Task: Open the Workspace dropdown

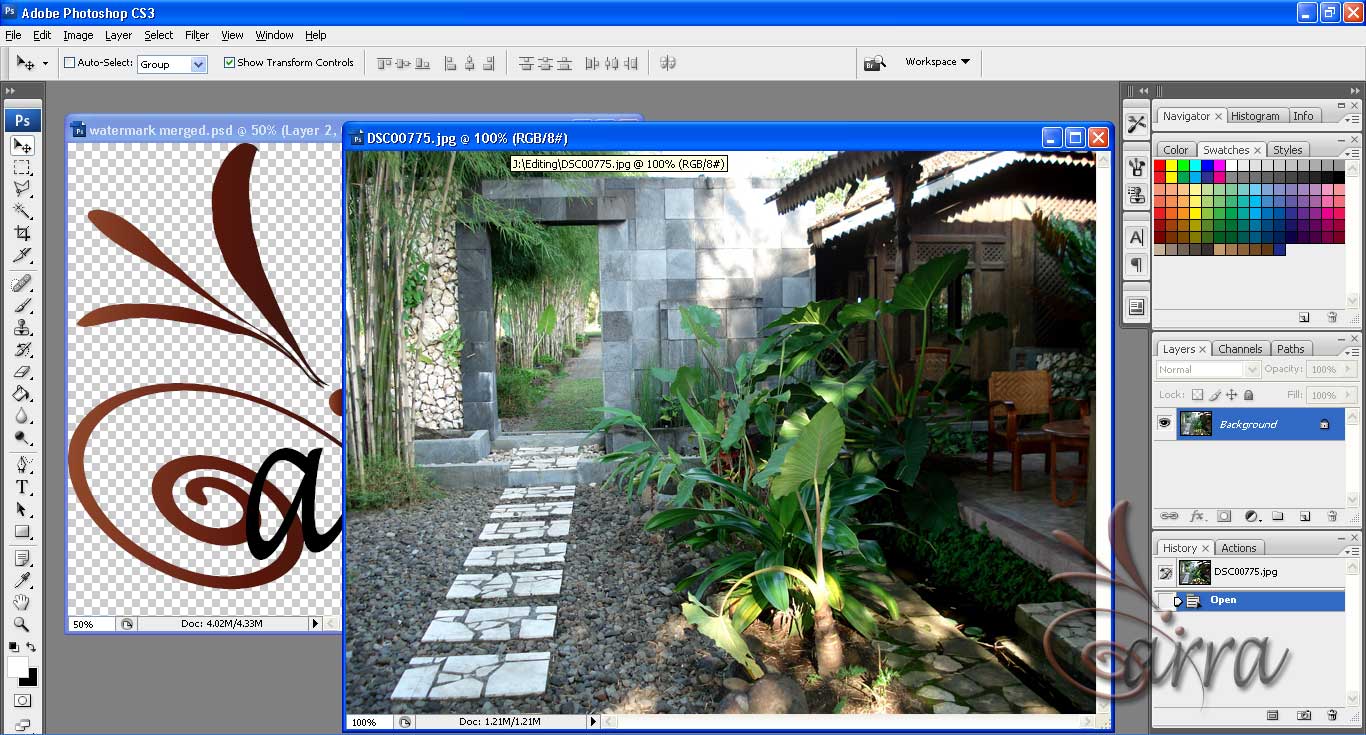Action: (x=936, y=62)
